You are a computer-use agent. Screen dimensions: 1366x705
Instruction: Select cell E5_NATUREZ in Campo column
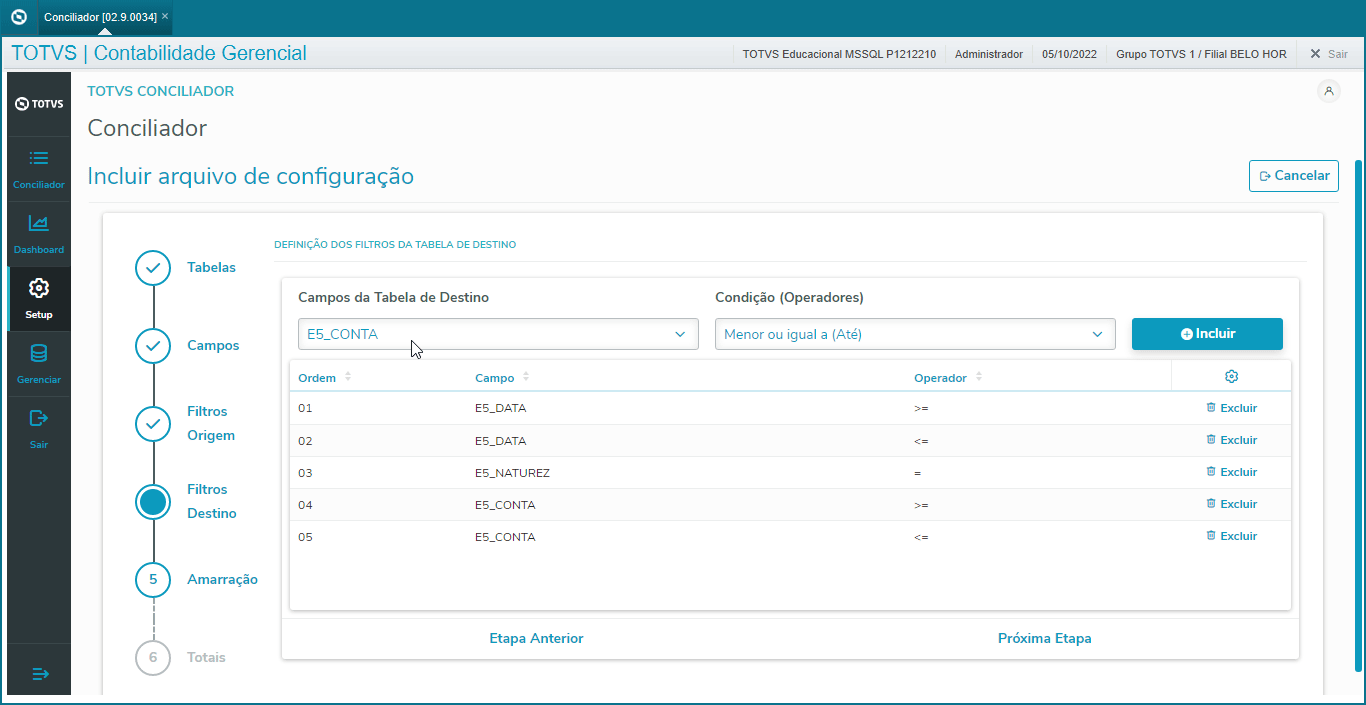pos(512,473)
